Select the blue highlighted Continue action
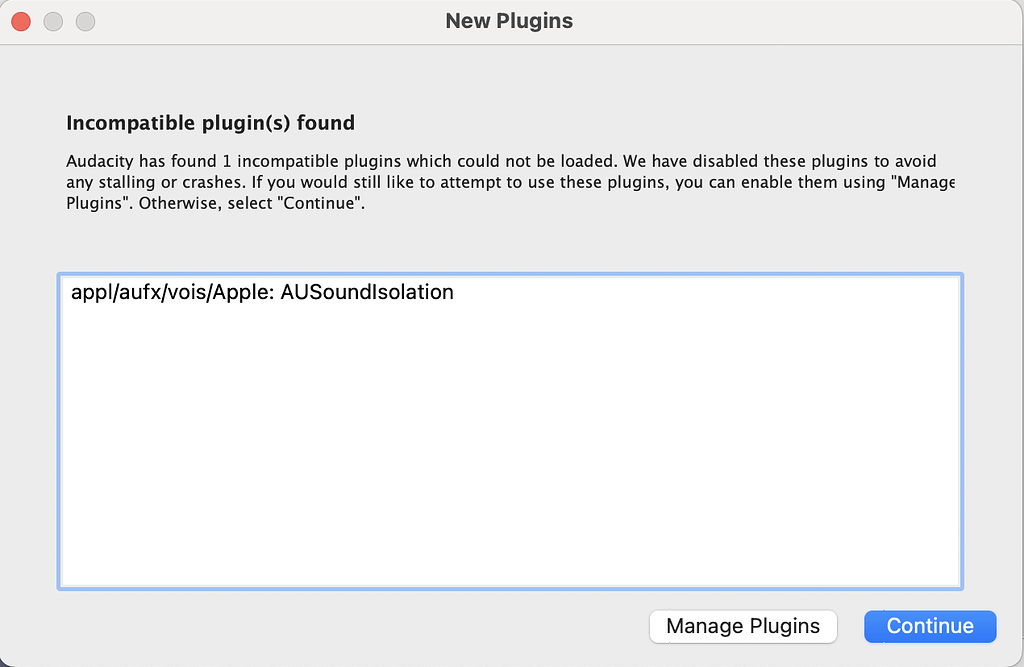The image size is (1024, 667). pyautogui.click(x=929, y=626)
